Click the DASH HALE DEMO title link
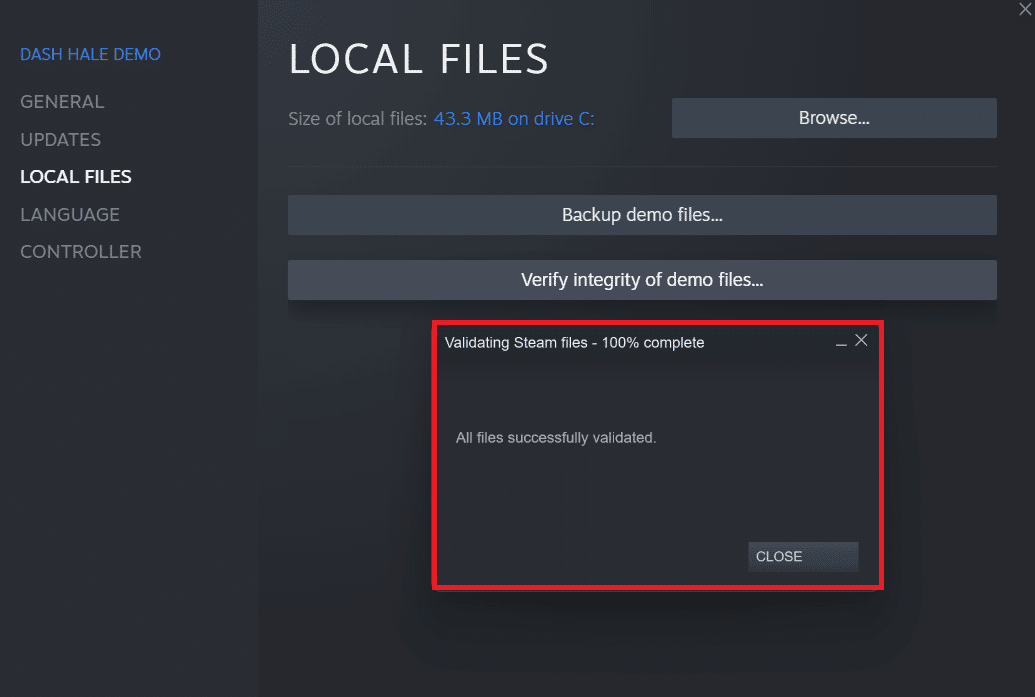 coord(90,54)
